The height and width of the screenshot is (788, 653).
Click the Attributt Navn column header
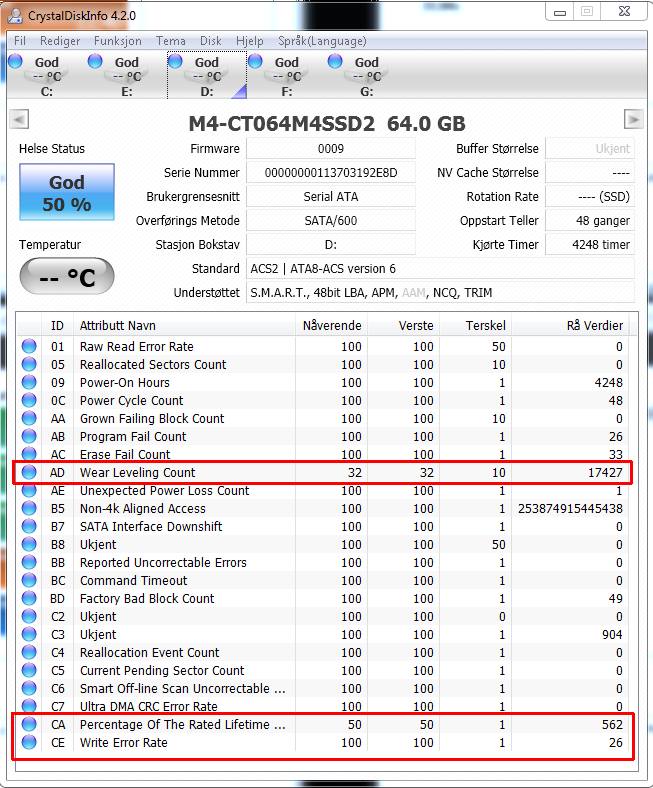(x=184, y=326)
